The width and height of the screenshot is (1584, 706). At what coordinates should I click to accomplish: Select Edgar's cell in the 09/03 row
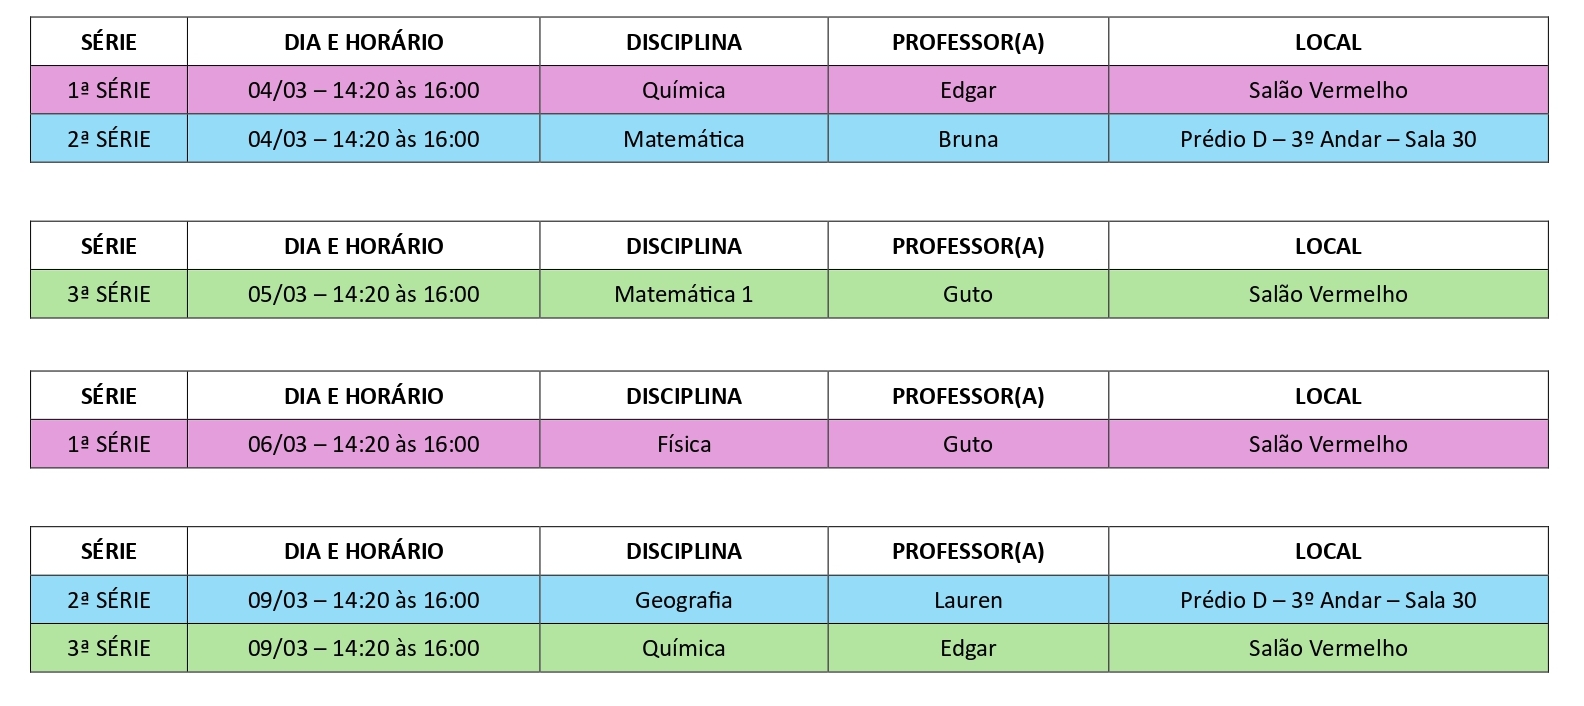(x=967, y=648)
